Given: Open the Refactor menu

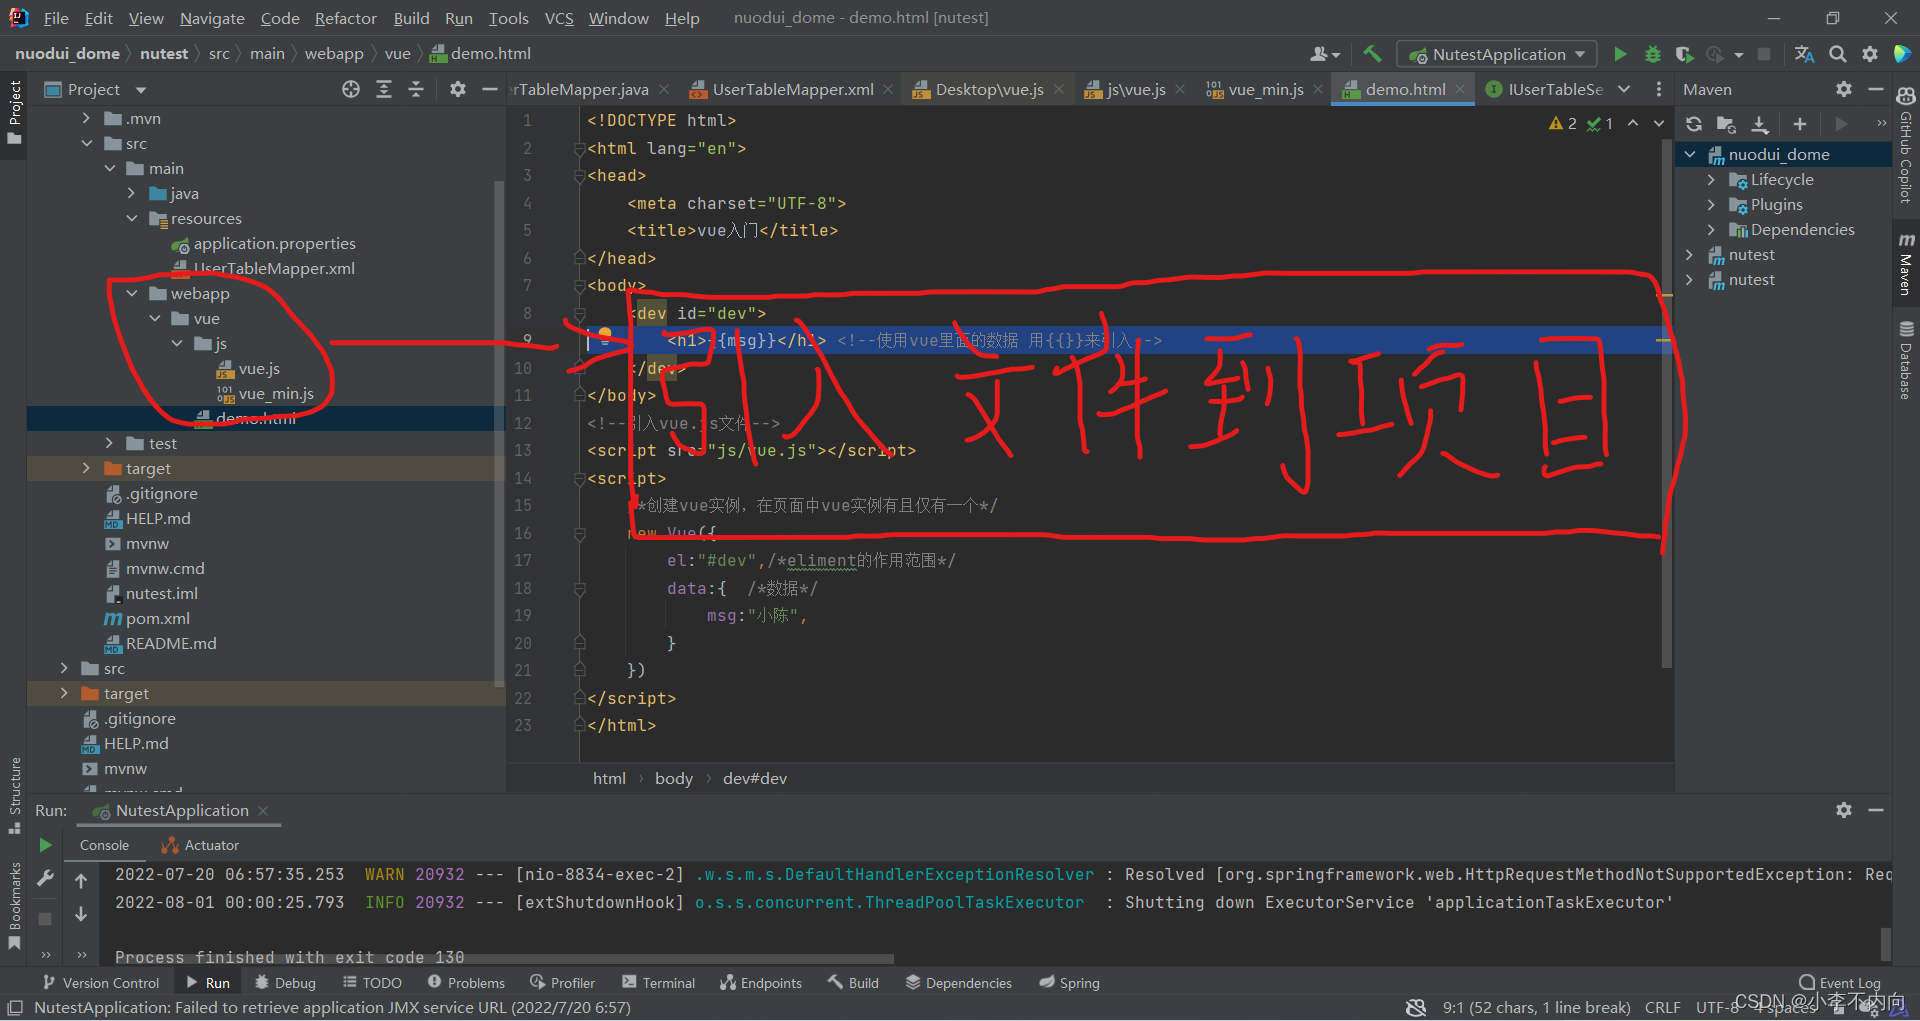Looking at the screenshot, I should coord(345,18).
